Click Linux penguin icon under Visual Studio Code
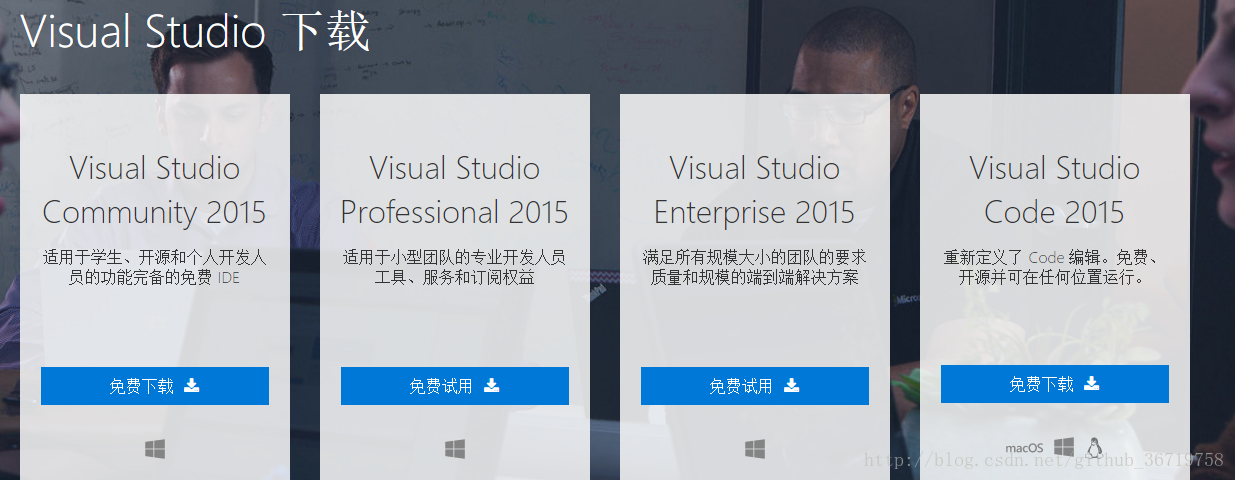Viewport: 1235px width, 480px height. [1095, 447]
